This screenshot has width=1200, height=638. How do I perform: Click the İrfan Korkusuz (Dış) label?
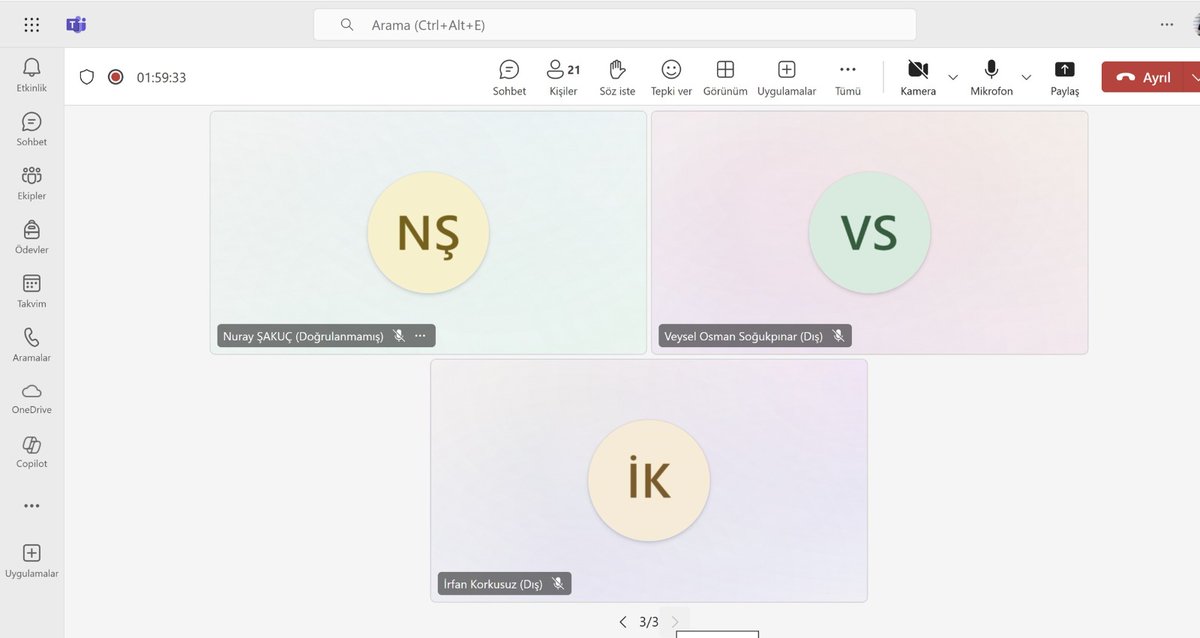492,584
